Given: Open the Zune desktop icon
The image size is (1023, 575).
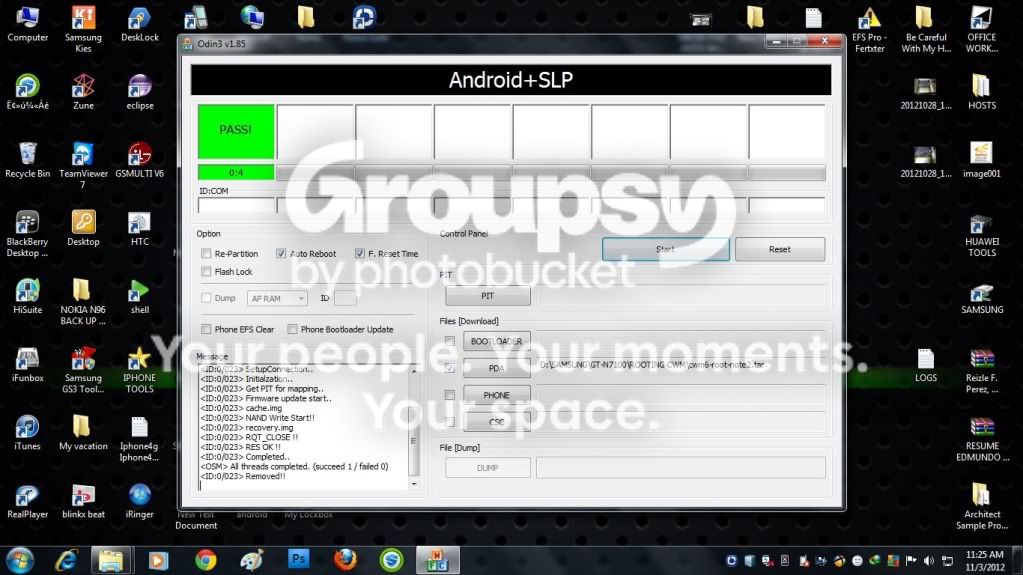Looking at the screenshot, I should pyautogui.click(x=83, y=92).
